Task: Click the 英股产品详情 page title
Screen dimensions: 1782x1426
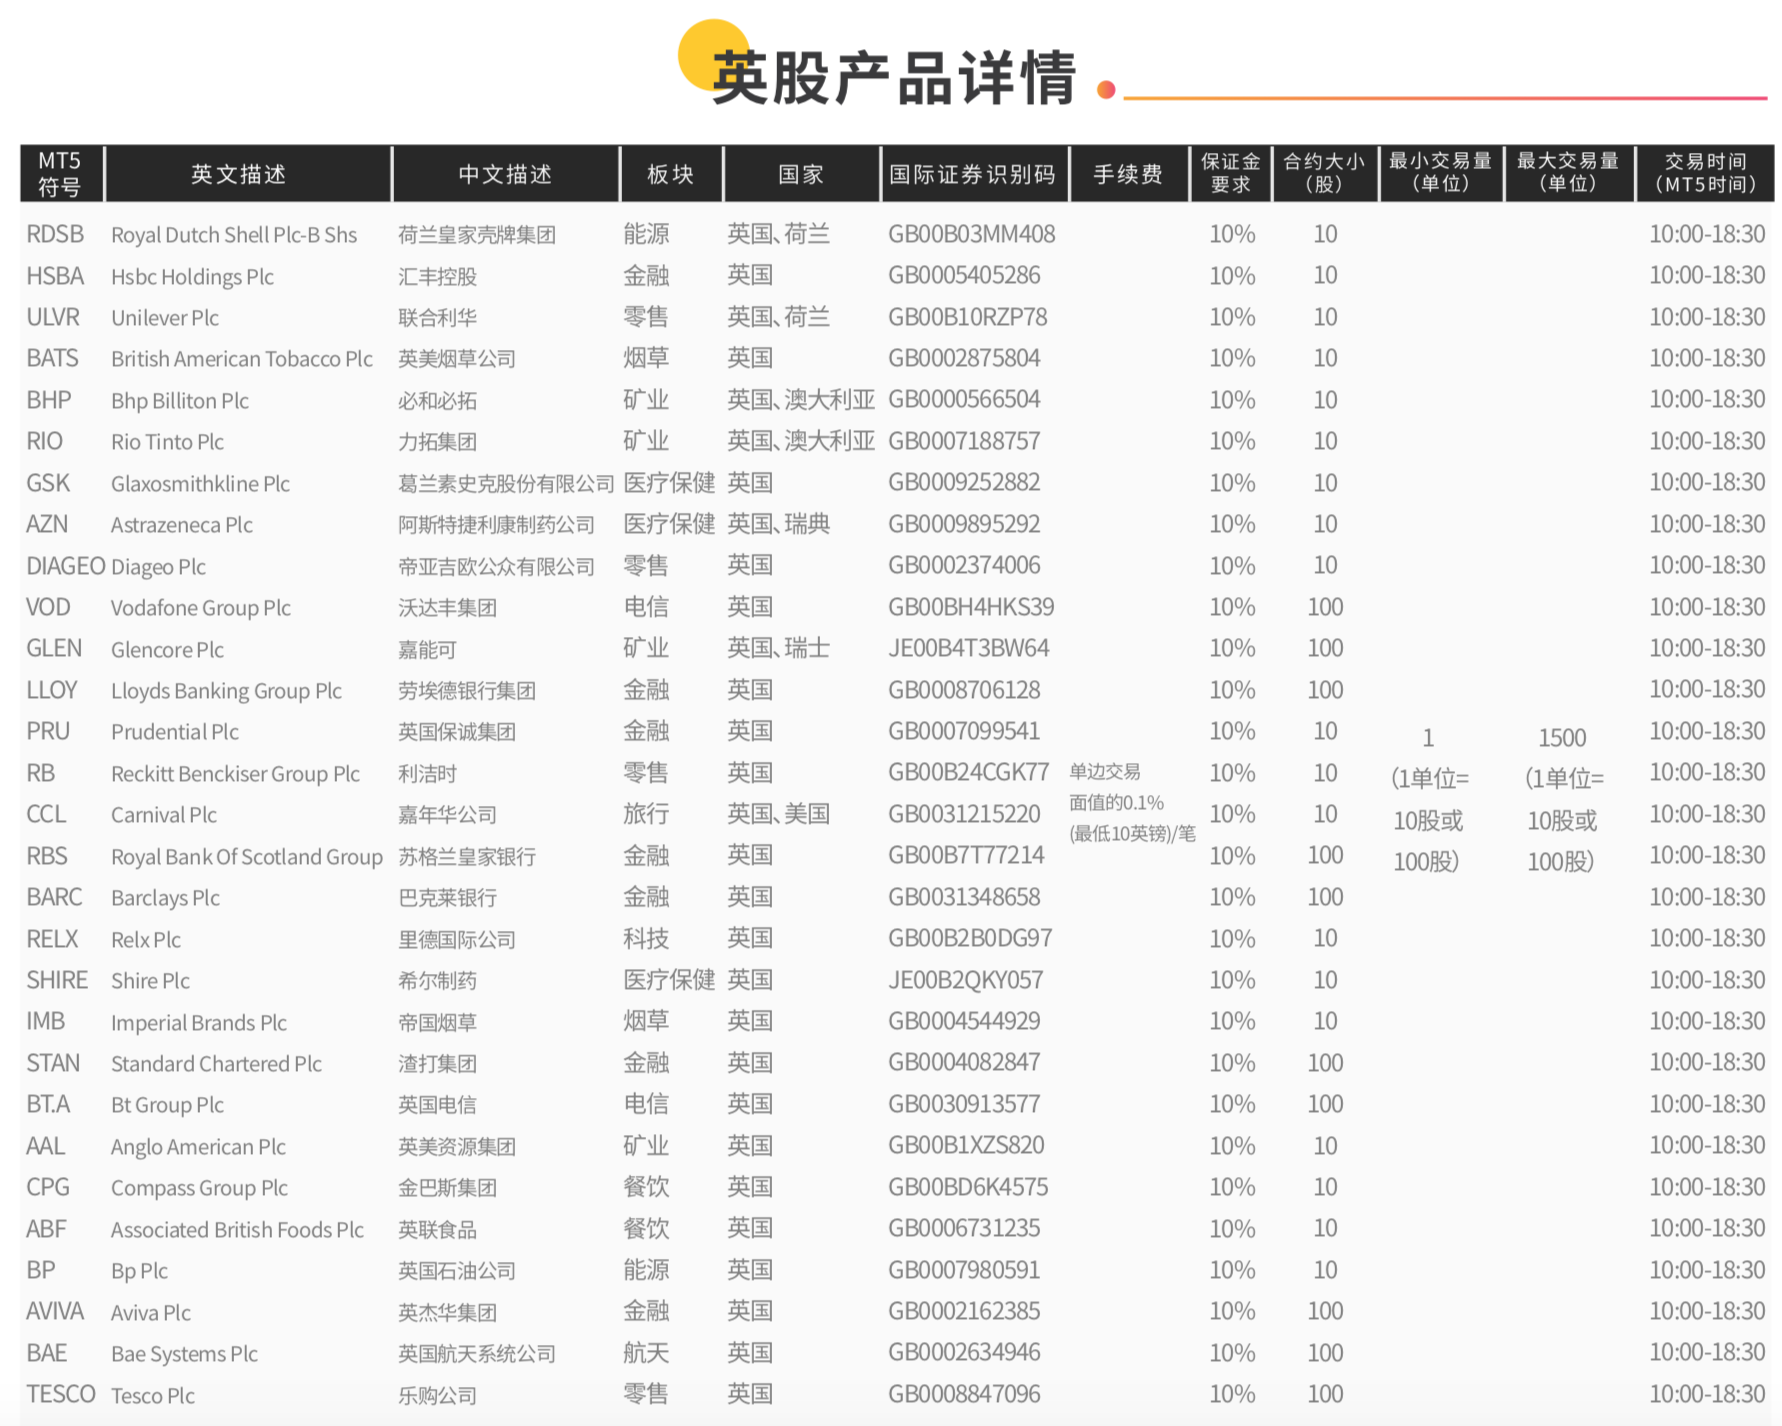Action: click(x=893, y=78)
